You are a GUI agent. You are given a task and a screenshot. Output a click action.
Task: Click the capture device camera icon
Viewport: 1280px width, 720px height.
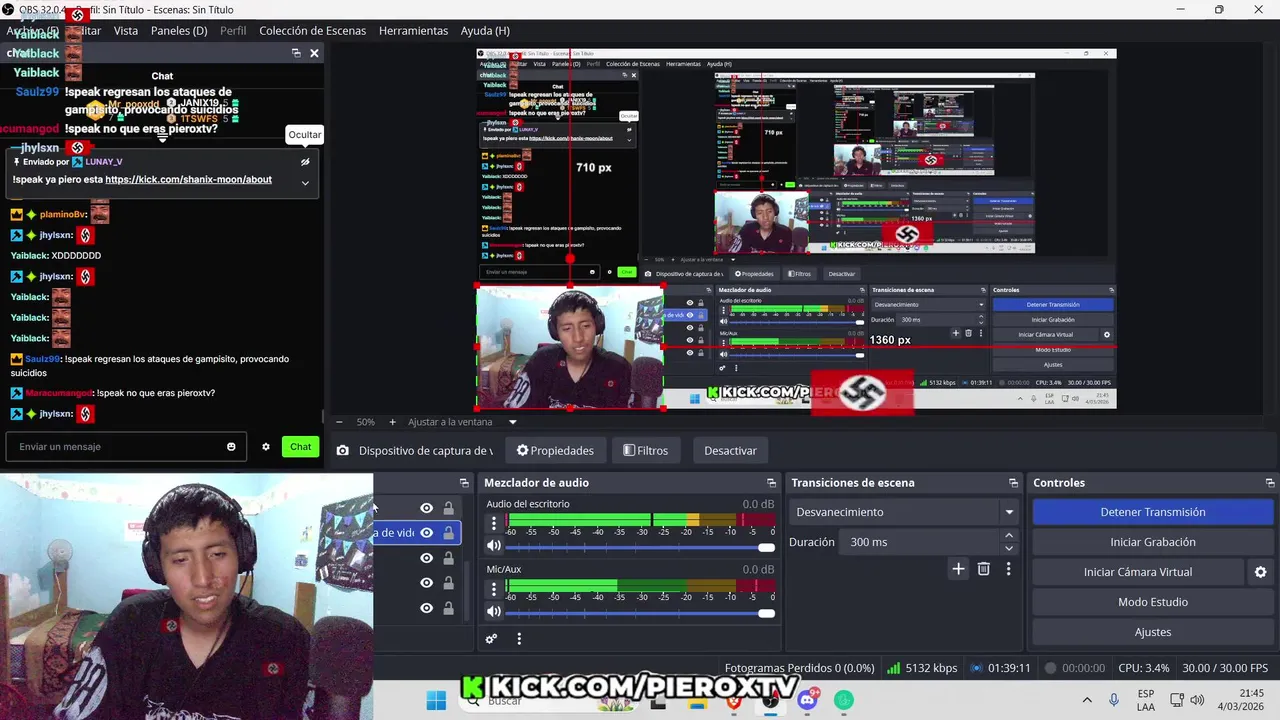pyautogui.click(x=343, y=451)
